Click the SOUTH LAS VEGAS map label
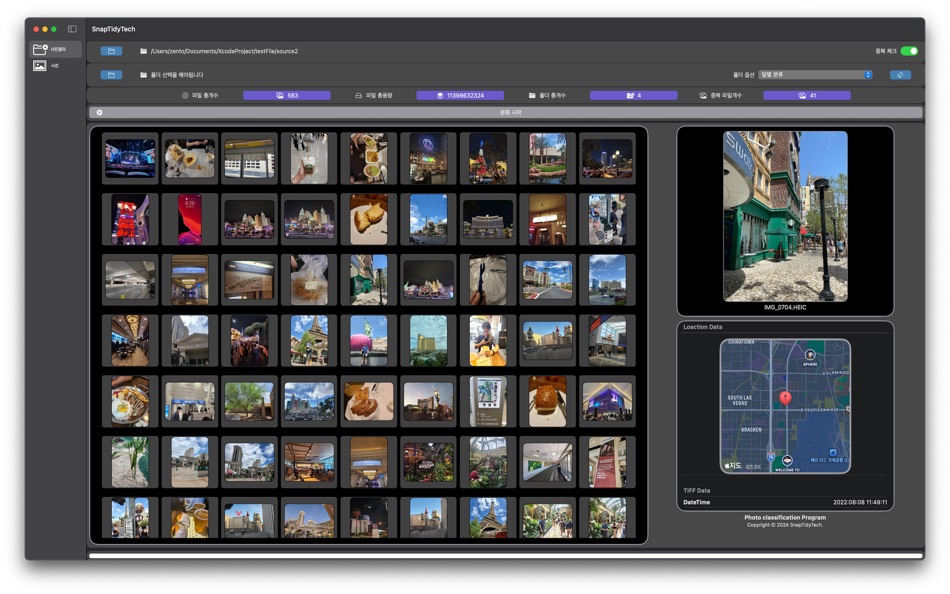The width and height of the screenshot is (950, 594). tap(740, 401)
